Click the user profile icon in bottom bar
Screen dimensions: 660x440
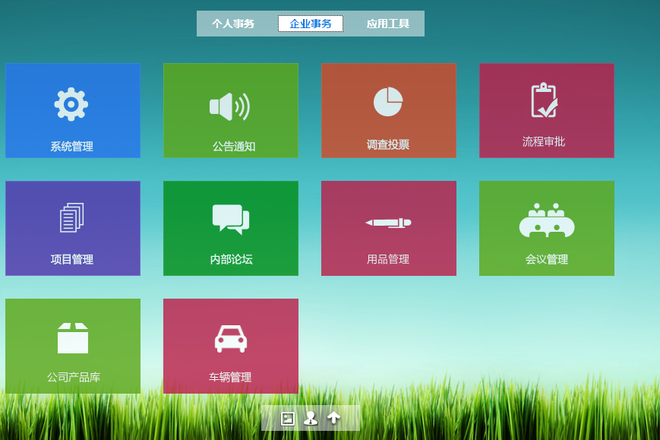(x=310, y=418)
